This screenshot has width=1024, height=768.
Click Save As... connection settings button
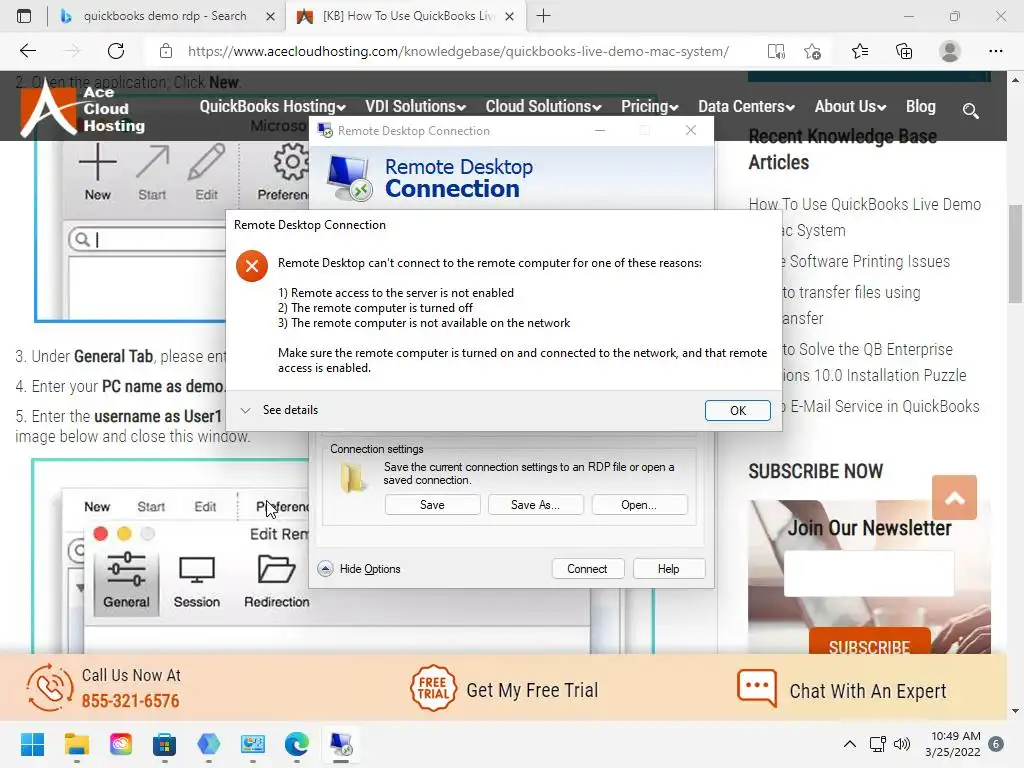click(x=535, y=505)
